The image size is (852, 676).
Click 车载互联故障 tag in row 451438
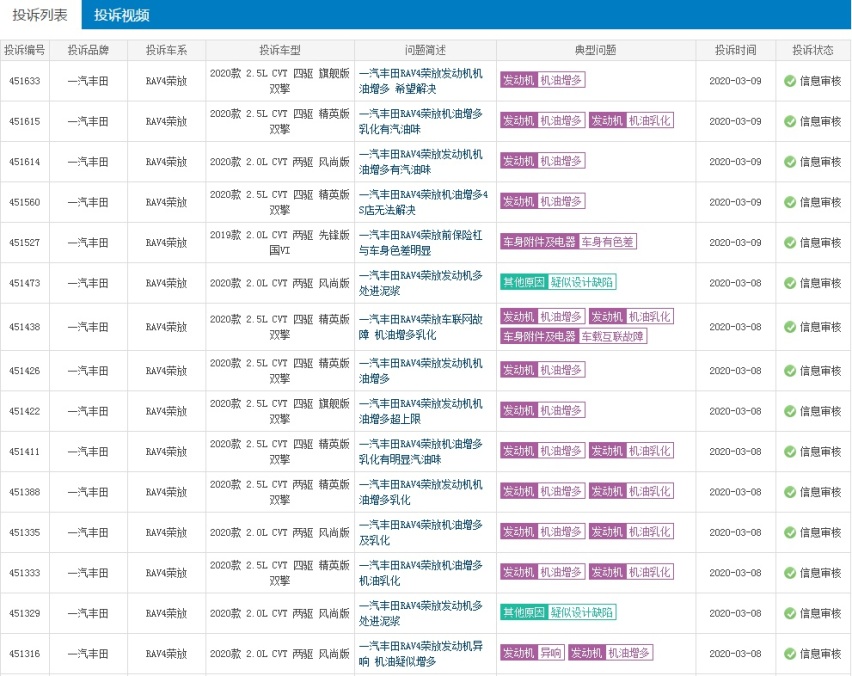(x=612, y=336)
